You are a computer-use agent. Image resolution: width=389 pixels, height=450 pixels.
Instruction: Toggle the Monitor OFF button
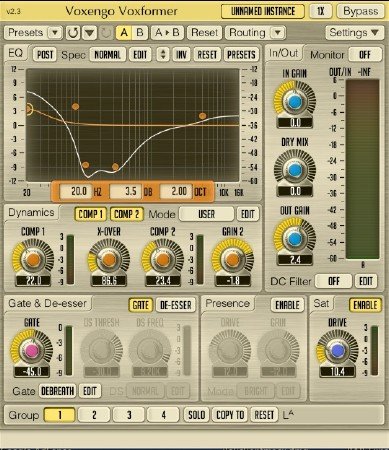tap(365, 54)
